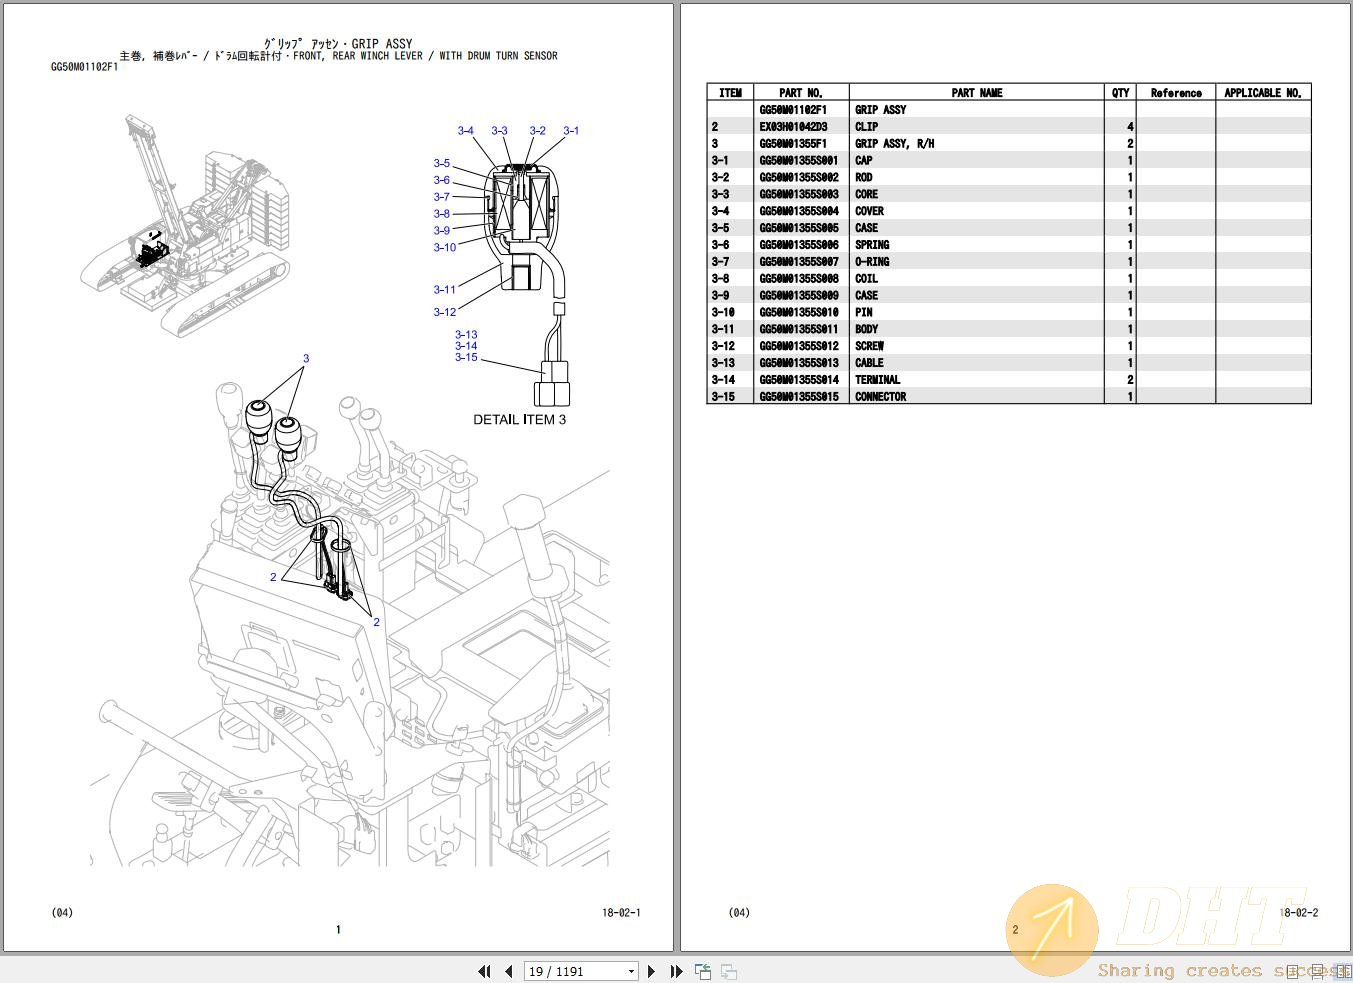Click the 3-13 callout label in the detail

point(466,335)
